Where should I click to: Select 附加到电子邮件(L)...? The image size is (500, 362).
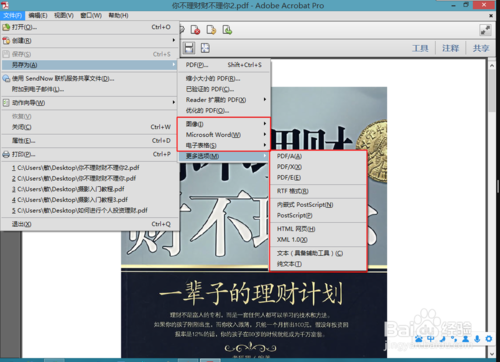tap(89, 89)
